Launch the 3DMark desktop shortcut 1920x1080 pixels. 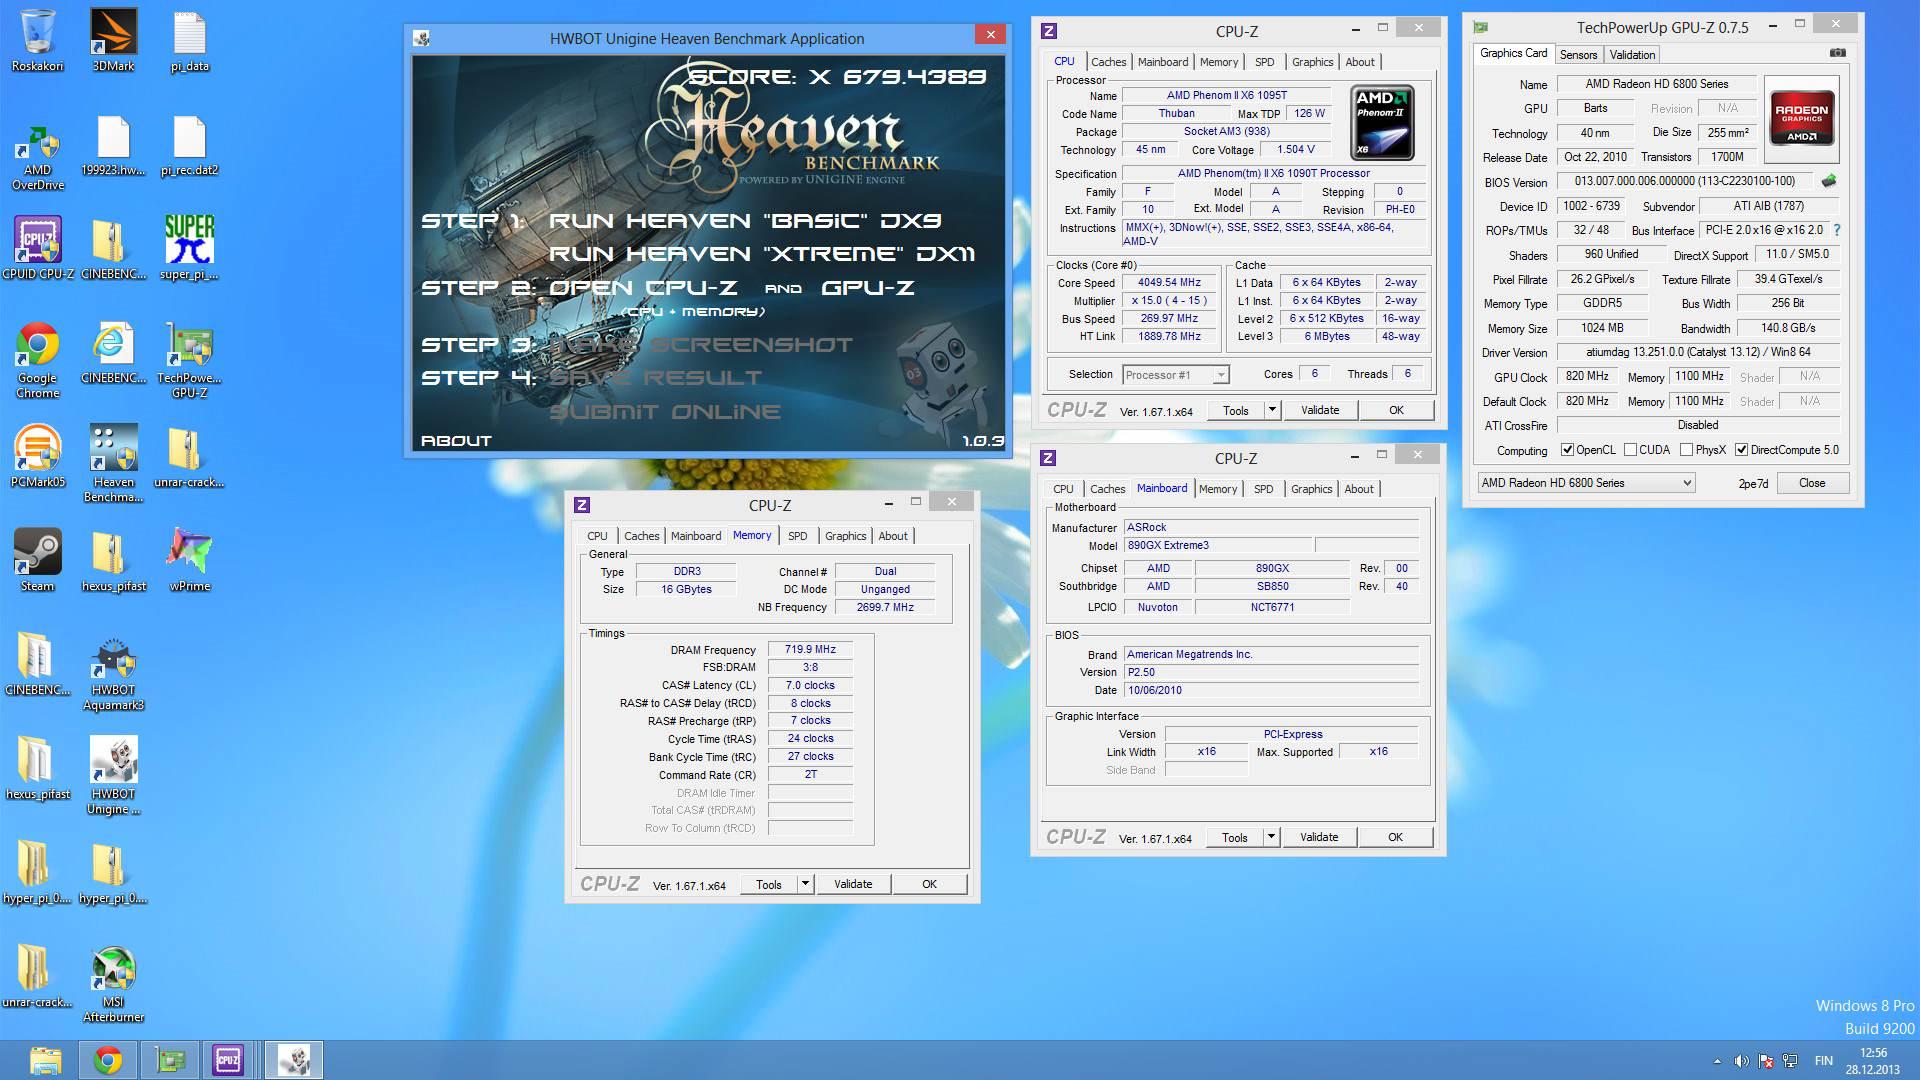(x=113, y=40)
